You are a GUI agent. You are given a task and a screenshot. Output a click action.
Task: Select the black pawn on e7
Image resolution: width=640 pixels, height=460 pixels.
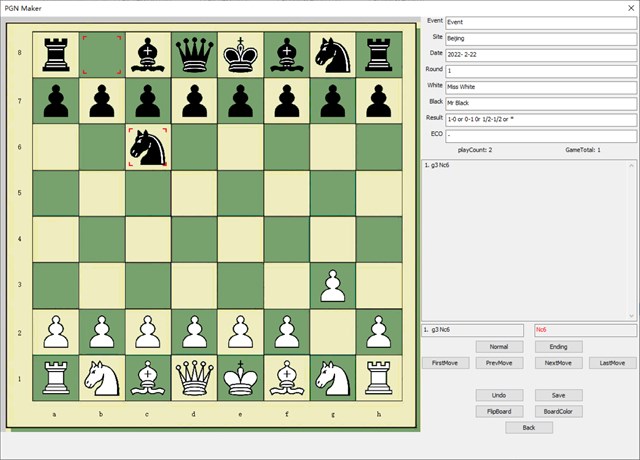click(x=240, y=101)
